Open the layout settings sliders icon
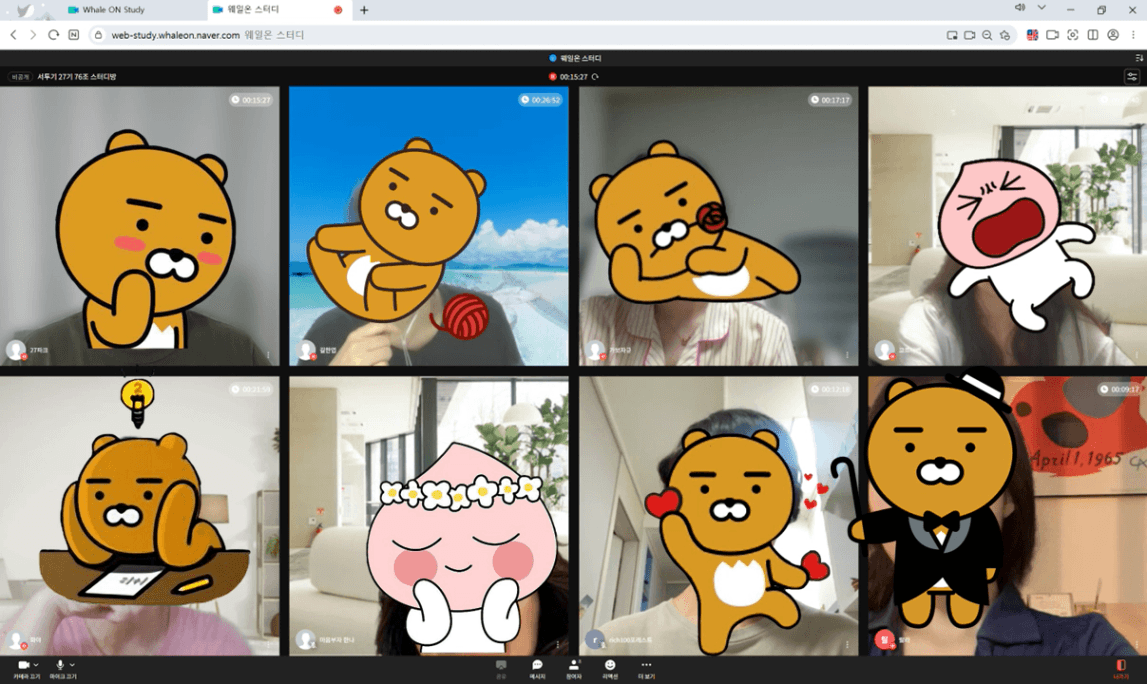The image size is (1147, 684). pyautogui.click(x=1132, y=76)
